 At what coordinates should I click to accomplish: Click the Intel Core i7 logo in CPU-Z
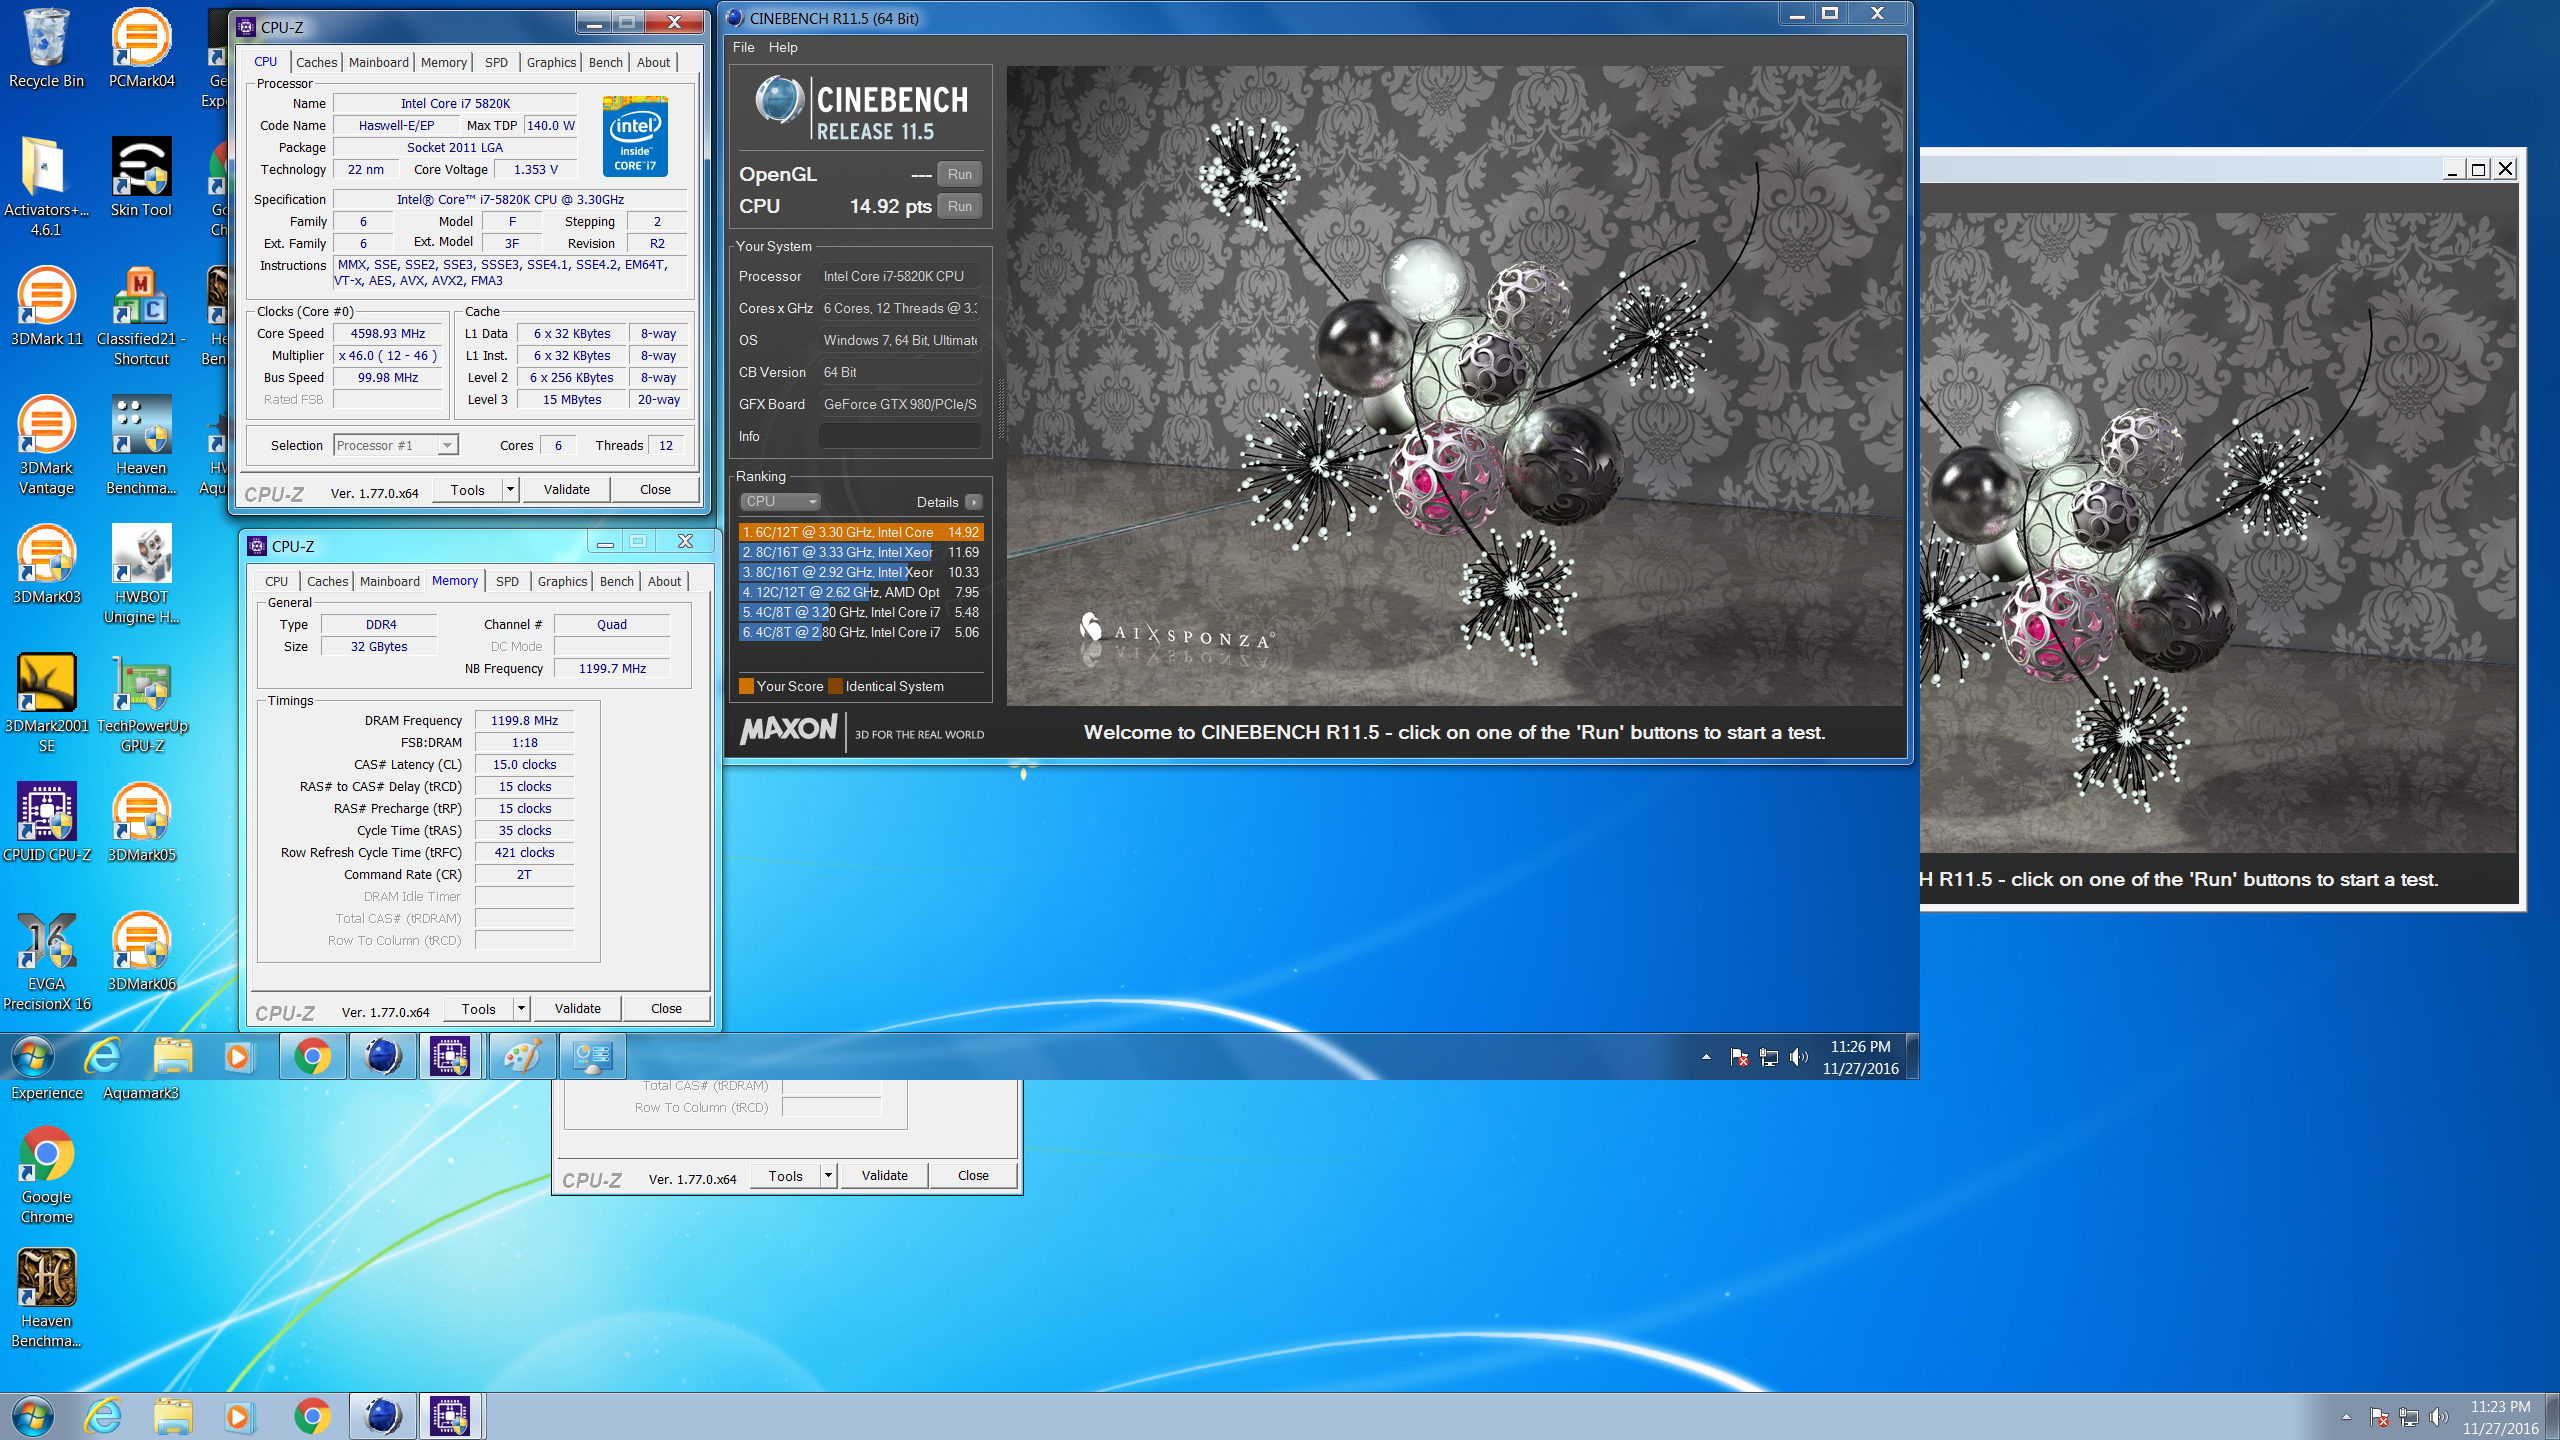pos(635,137)
